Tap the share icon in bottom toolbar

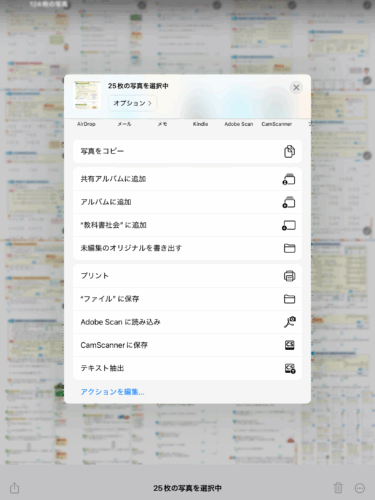click(x=14, y=488)
